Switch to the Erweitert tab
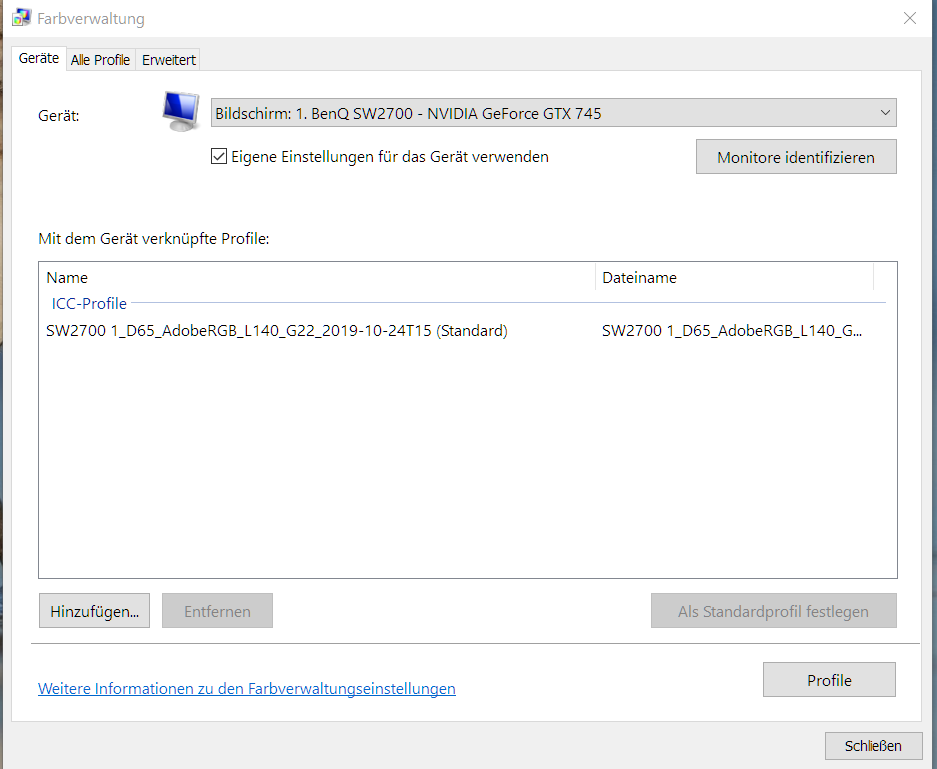Image resolution: width=937 pixels, height=769 pixels. 169,60
